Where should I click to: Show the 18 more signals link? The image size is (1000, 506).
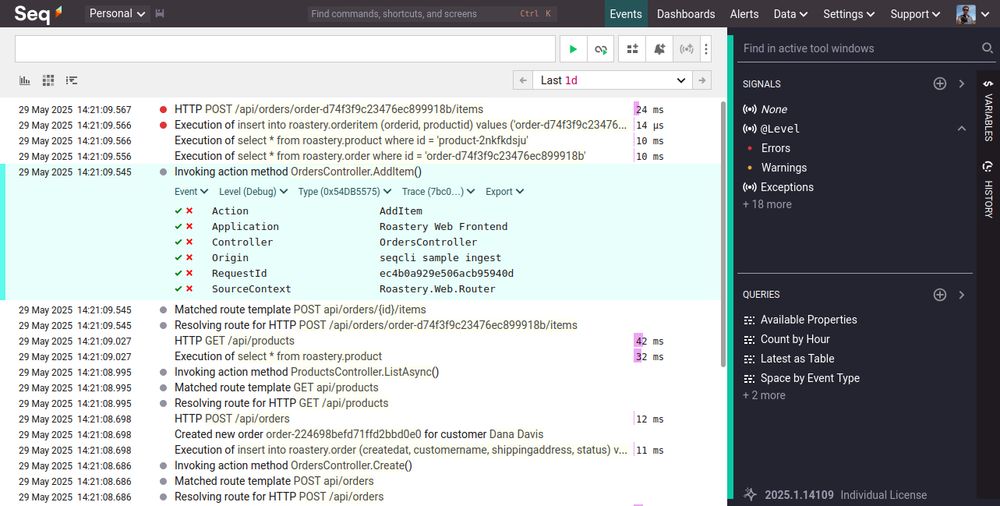(x=767, y=204)
